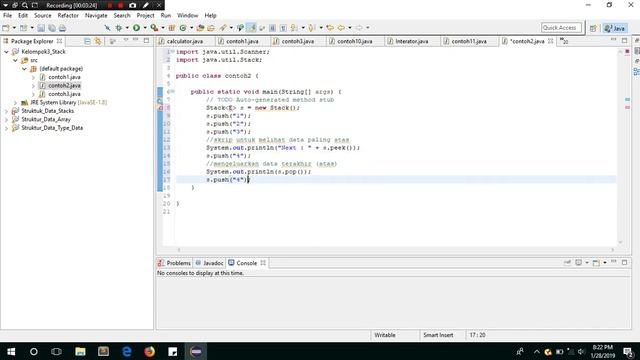Click the New Java Package icon
Viewport: 640px width, 360px height.
click(172, 28)
